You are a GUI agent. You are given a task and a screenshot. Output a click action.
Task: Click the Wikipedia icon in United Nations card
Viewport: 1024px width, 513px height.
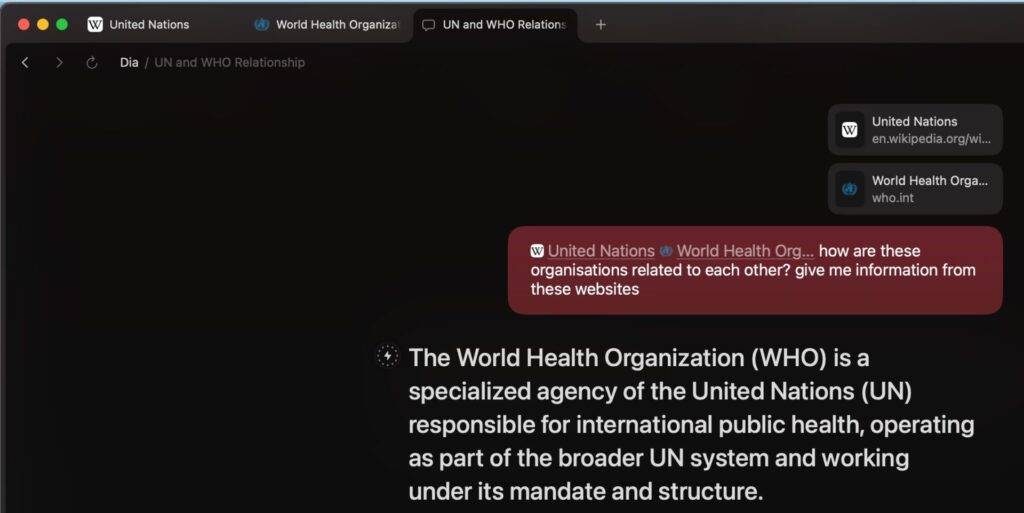pos(850,130)
